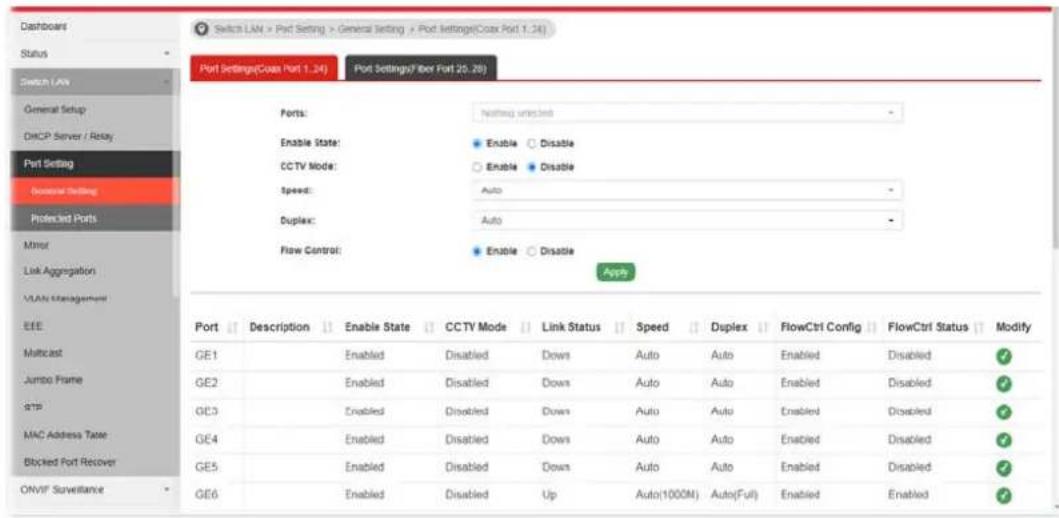Click Auto(Full) duplex value for GE6
The width and height of the screenshot is (1059, 518).
[735, 496]
